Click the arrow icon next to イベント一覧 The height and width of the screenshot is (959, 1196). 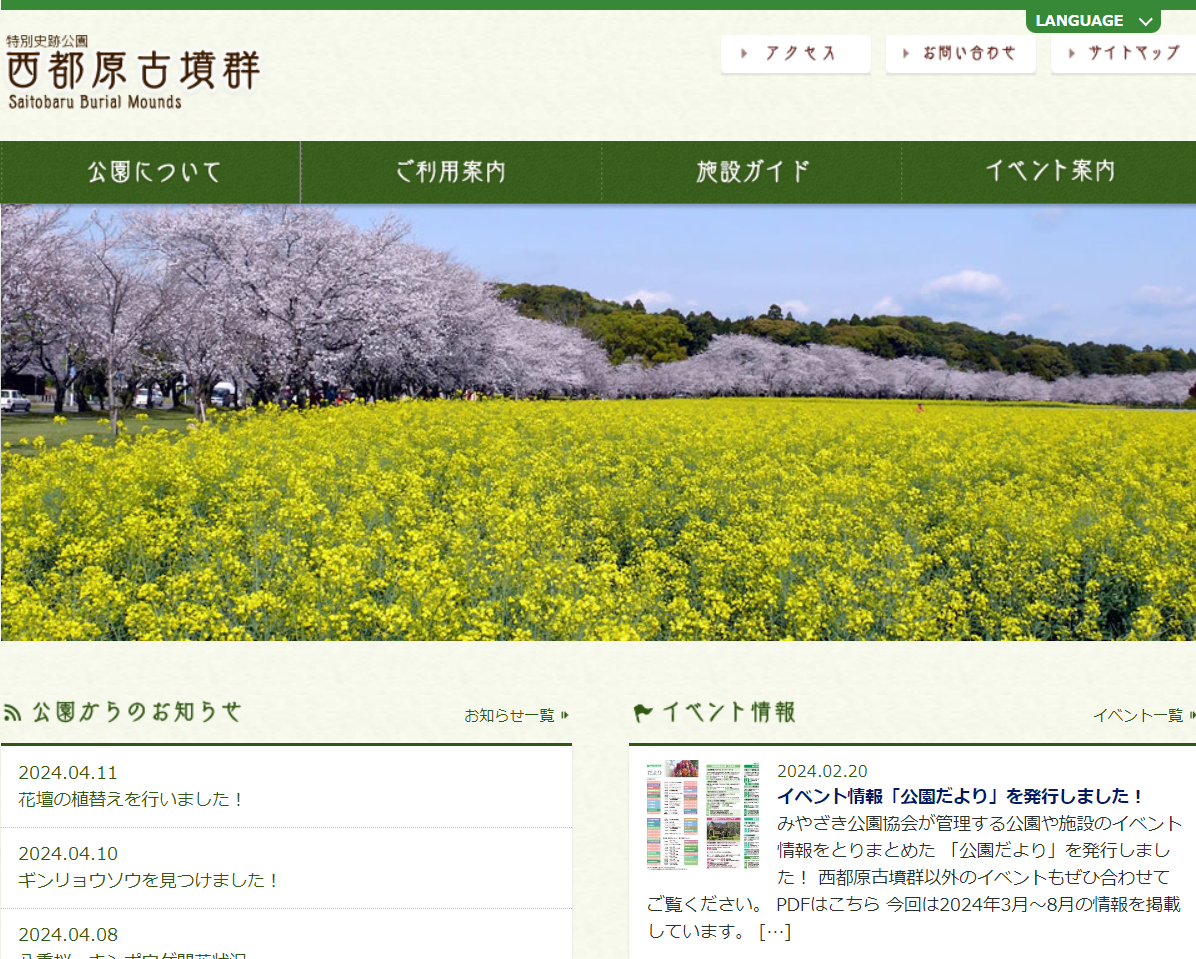(1191, 715)
